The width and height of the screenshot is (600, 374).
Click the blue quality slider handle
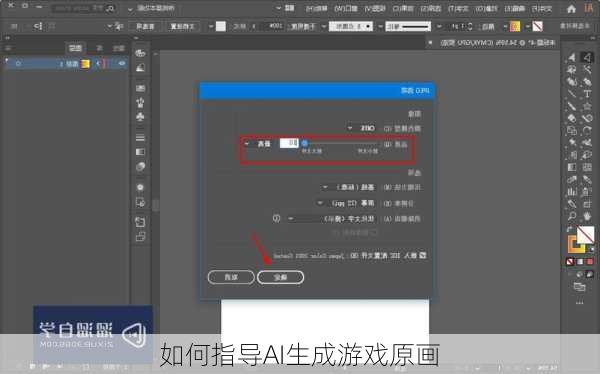[305, 144]
